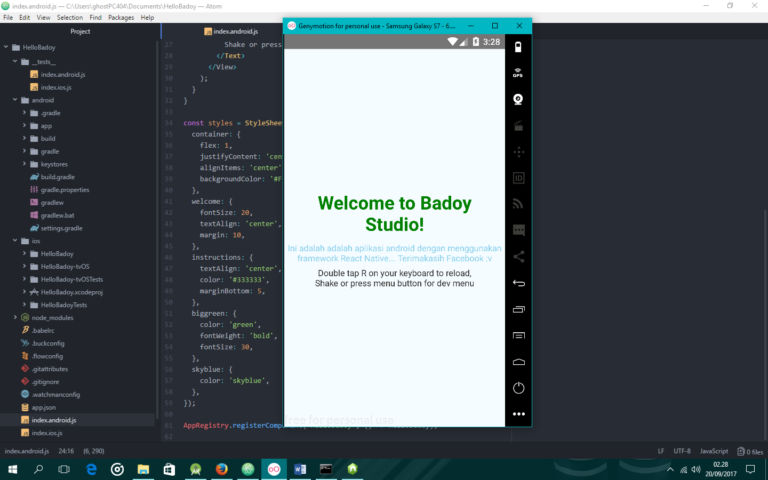The image size is (768, 480).
Task: Collapse the android folder in project tree
Action: pyautogui.click(x=14, y=100)
